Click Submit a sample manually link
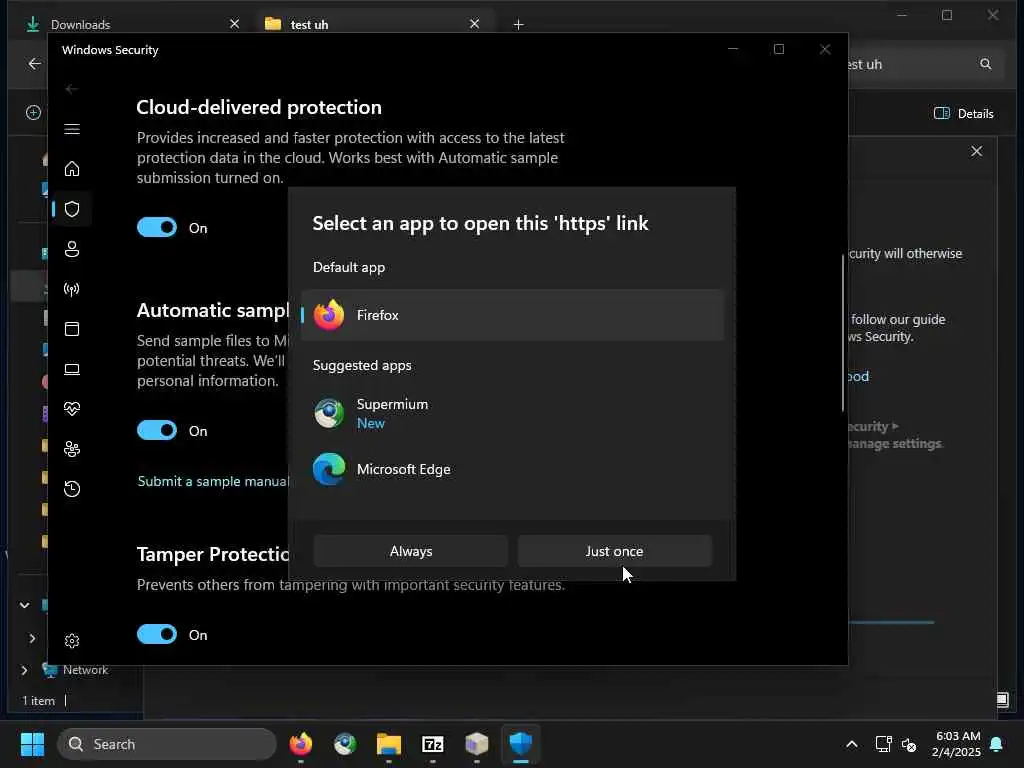Screen dimensions: 1024x768 pyautogui.click(x=213, y=481)
